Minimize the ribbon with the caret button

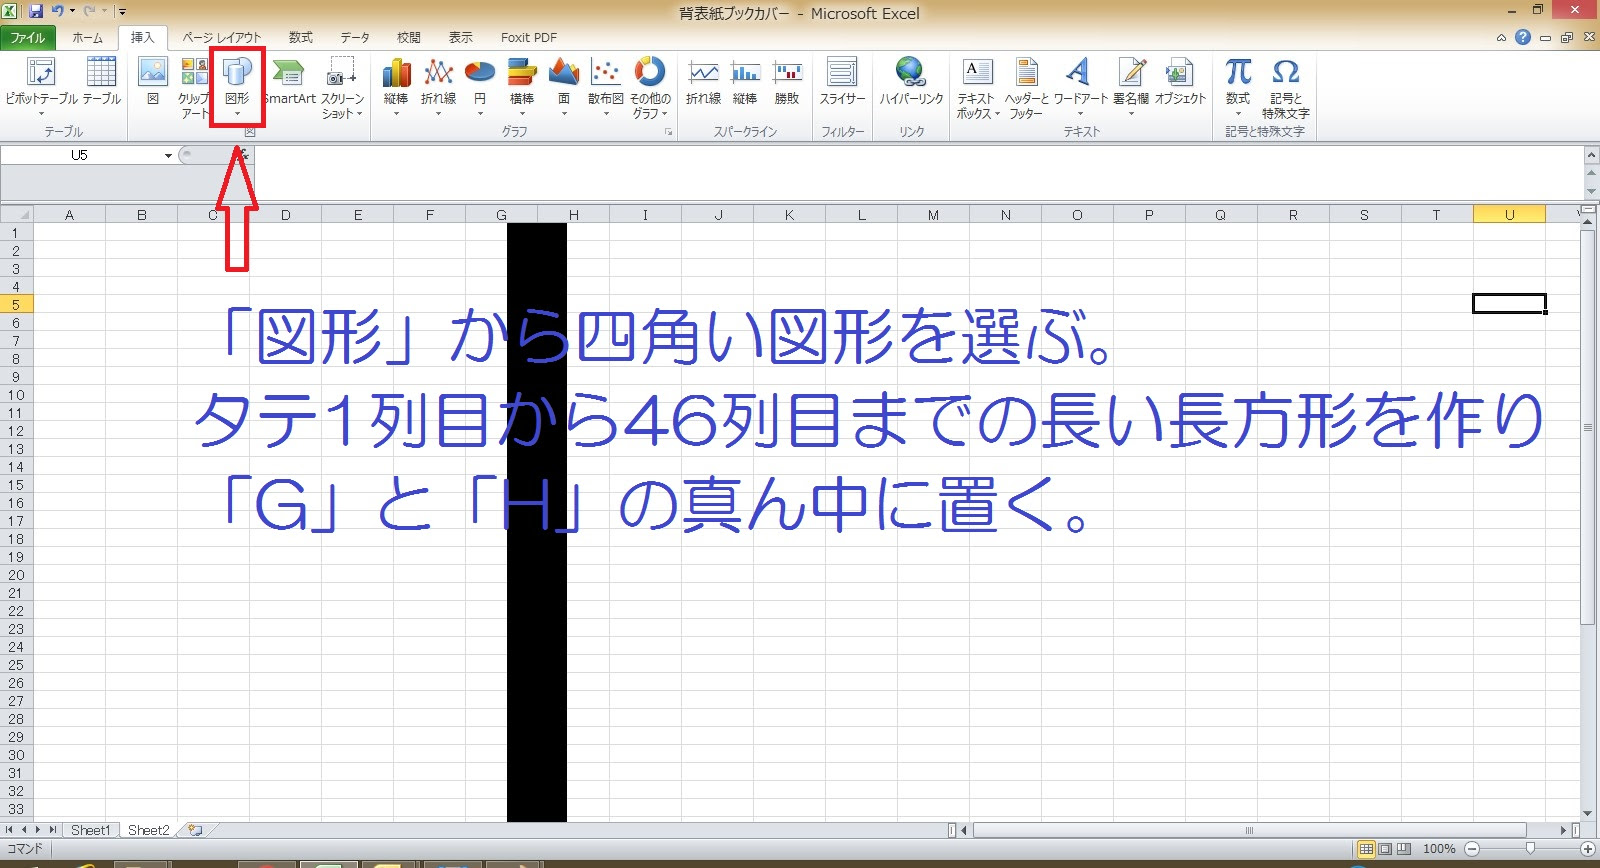tap(1501, 38)
